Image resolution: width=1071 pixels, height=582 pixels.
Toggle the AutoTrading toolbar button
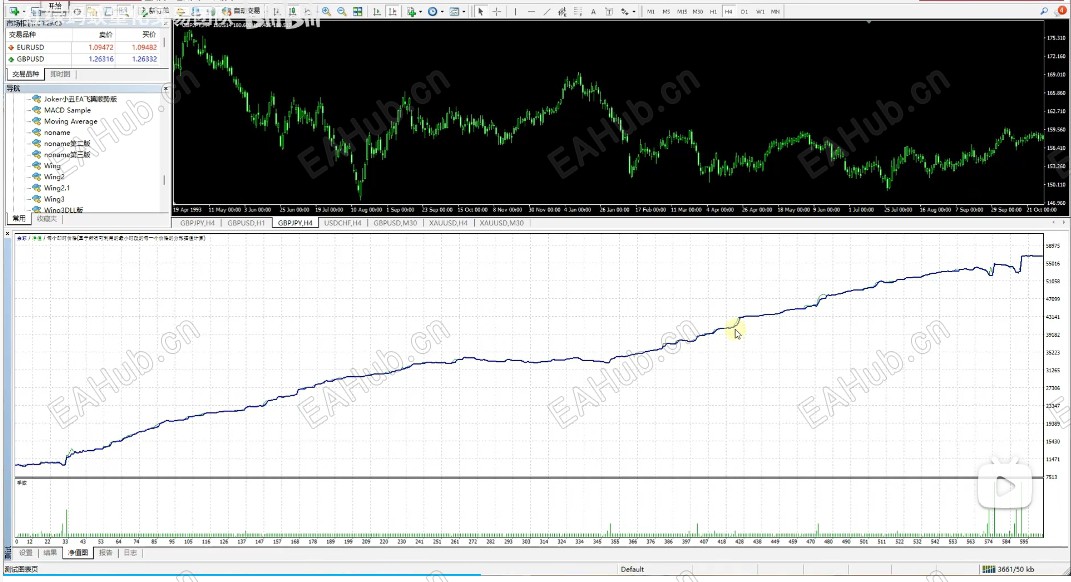pos(242,12)
